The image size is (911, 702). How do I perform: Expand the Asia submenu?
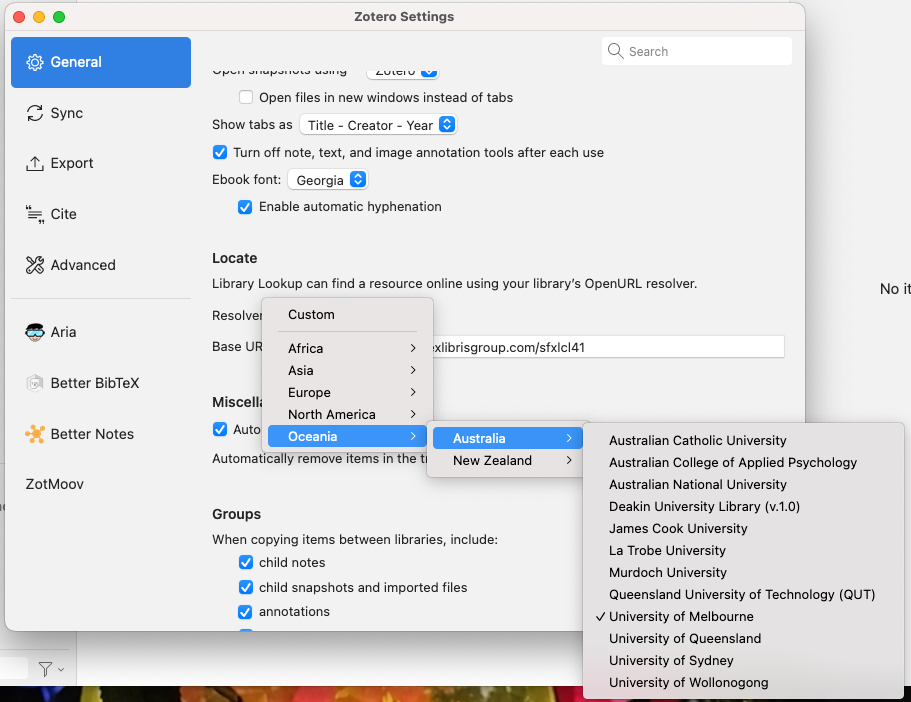click(347, 370)
